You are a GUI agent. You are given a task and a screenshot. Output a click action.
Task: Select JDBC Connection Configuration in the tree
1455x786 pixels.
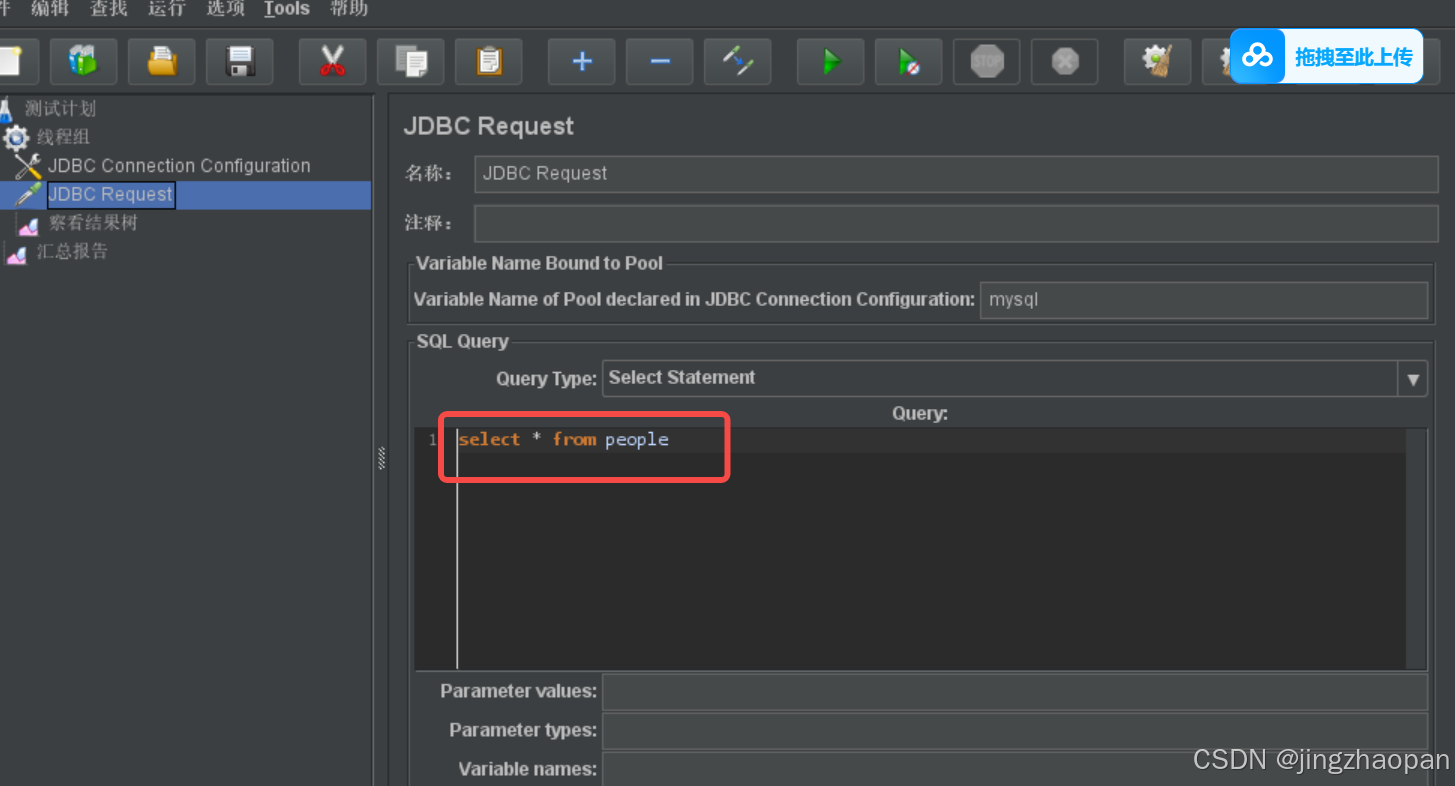(178, 166)
